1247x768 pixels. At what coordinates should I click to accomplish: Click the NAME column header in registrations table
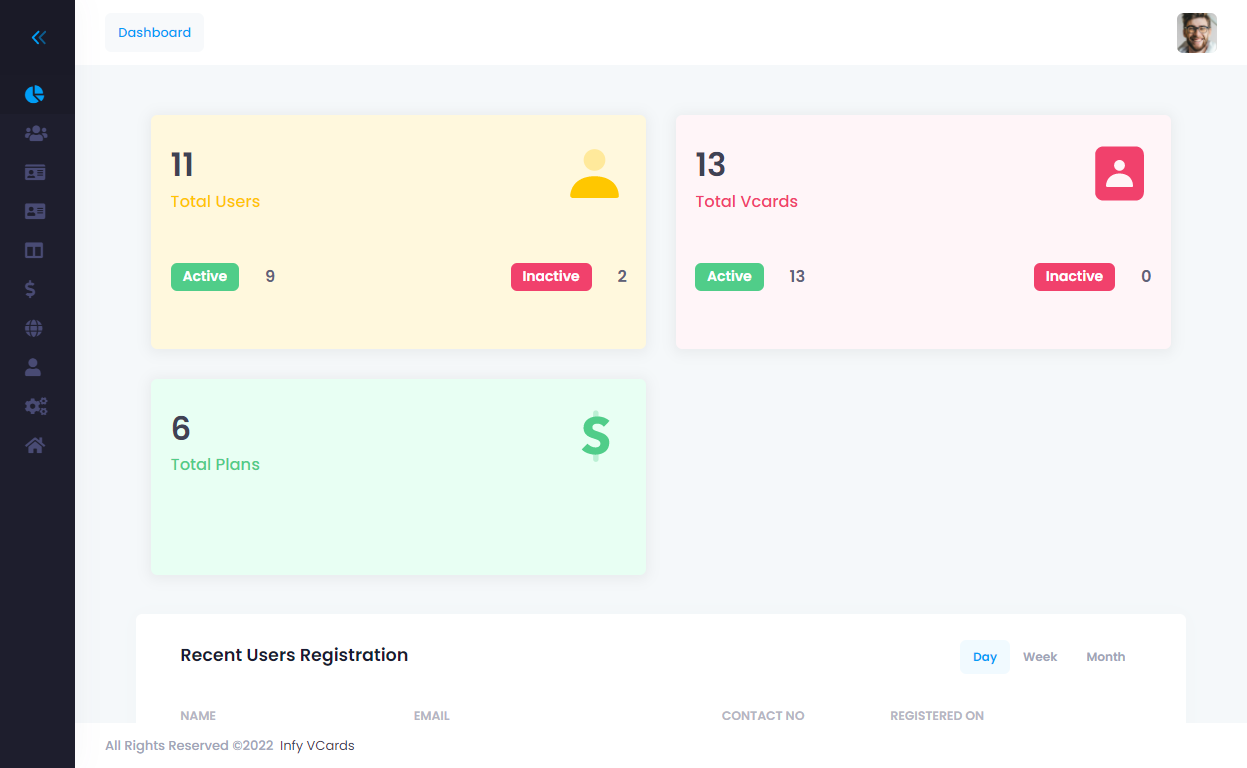(198, 715)
